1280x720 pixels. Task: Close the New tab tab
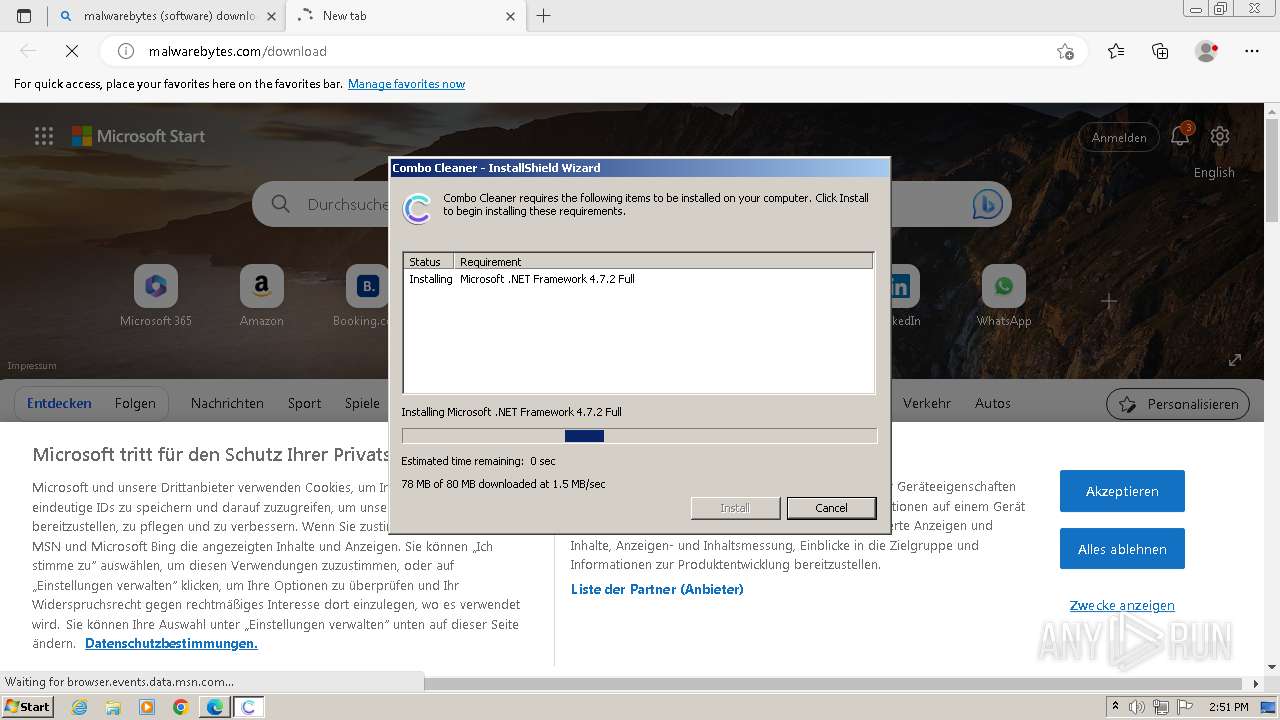click(510, 16)
